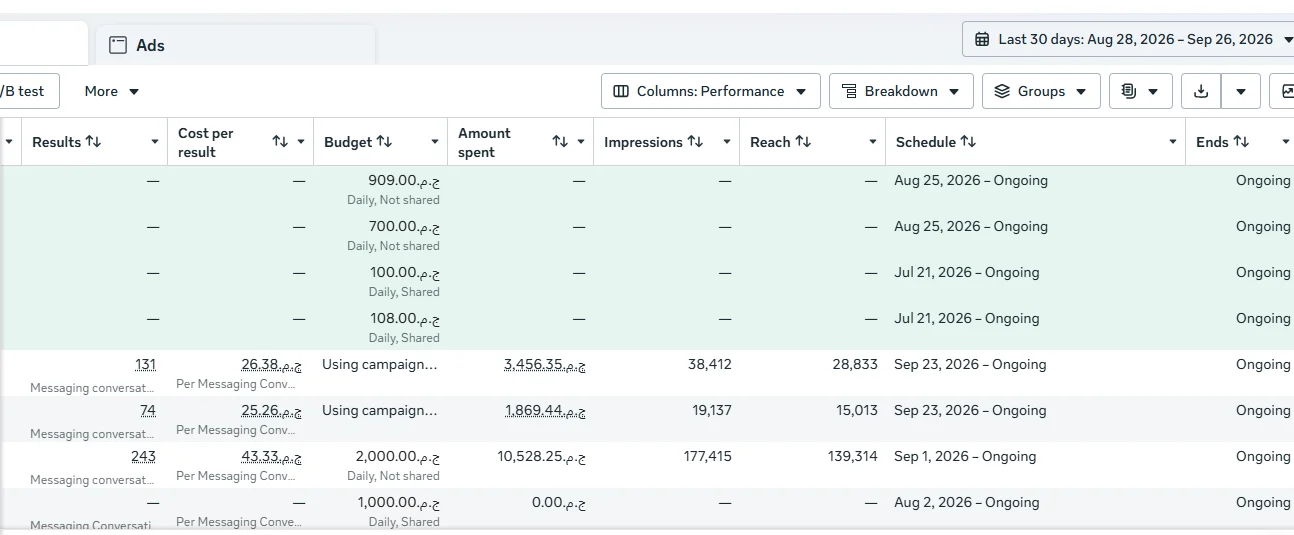Screen dimensions: 1294x535
Task: Open Ends column menu arrow
Action: tap(1286, 142)
